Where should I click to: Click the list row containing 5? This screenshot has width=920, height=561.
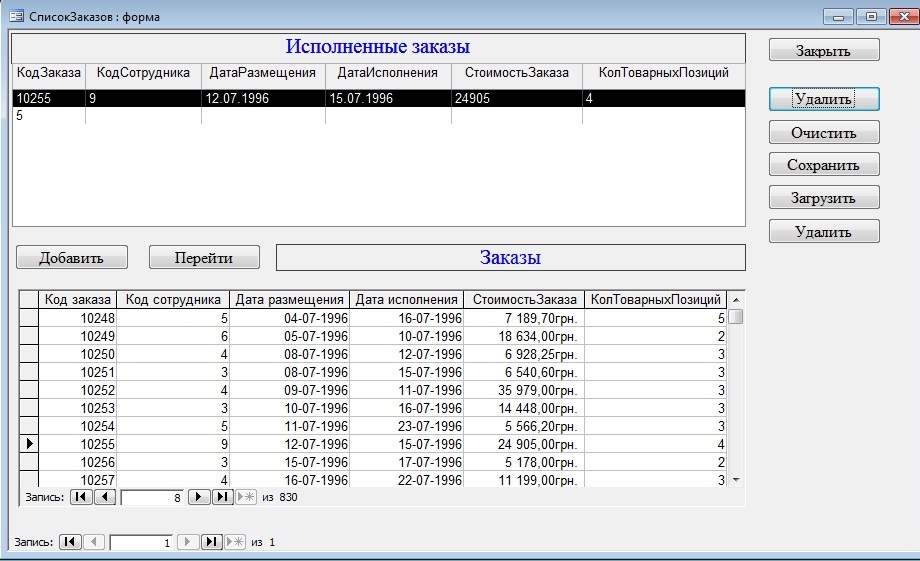tap(379, 116)
